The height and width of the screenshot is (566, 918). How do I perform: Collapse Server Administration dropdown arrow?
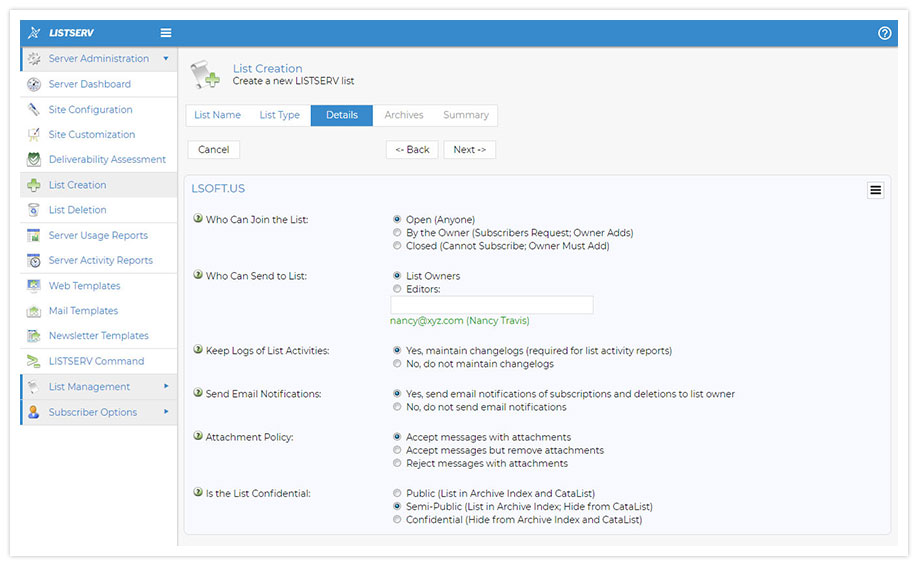tap(166, 59)
